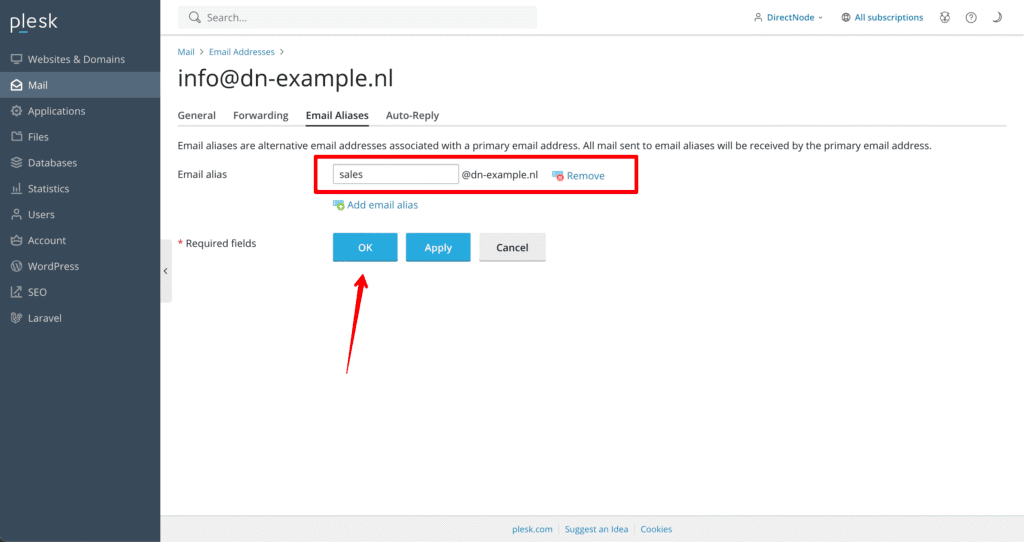Click the help question mark icon
The width and height of the screenshot is (1024, 542).
point(970,17)
